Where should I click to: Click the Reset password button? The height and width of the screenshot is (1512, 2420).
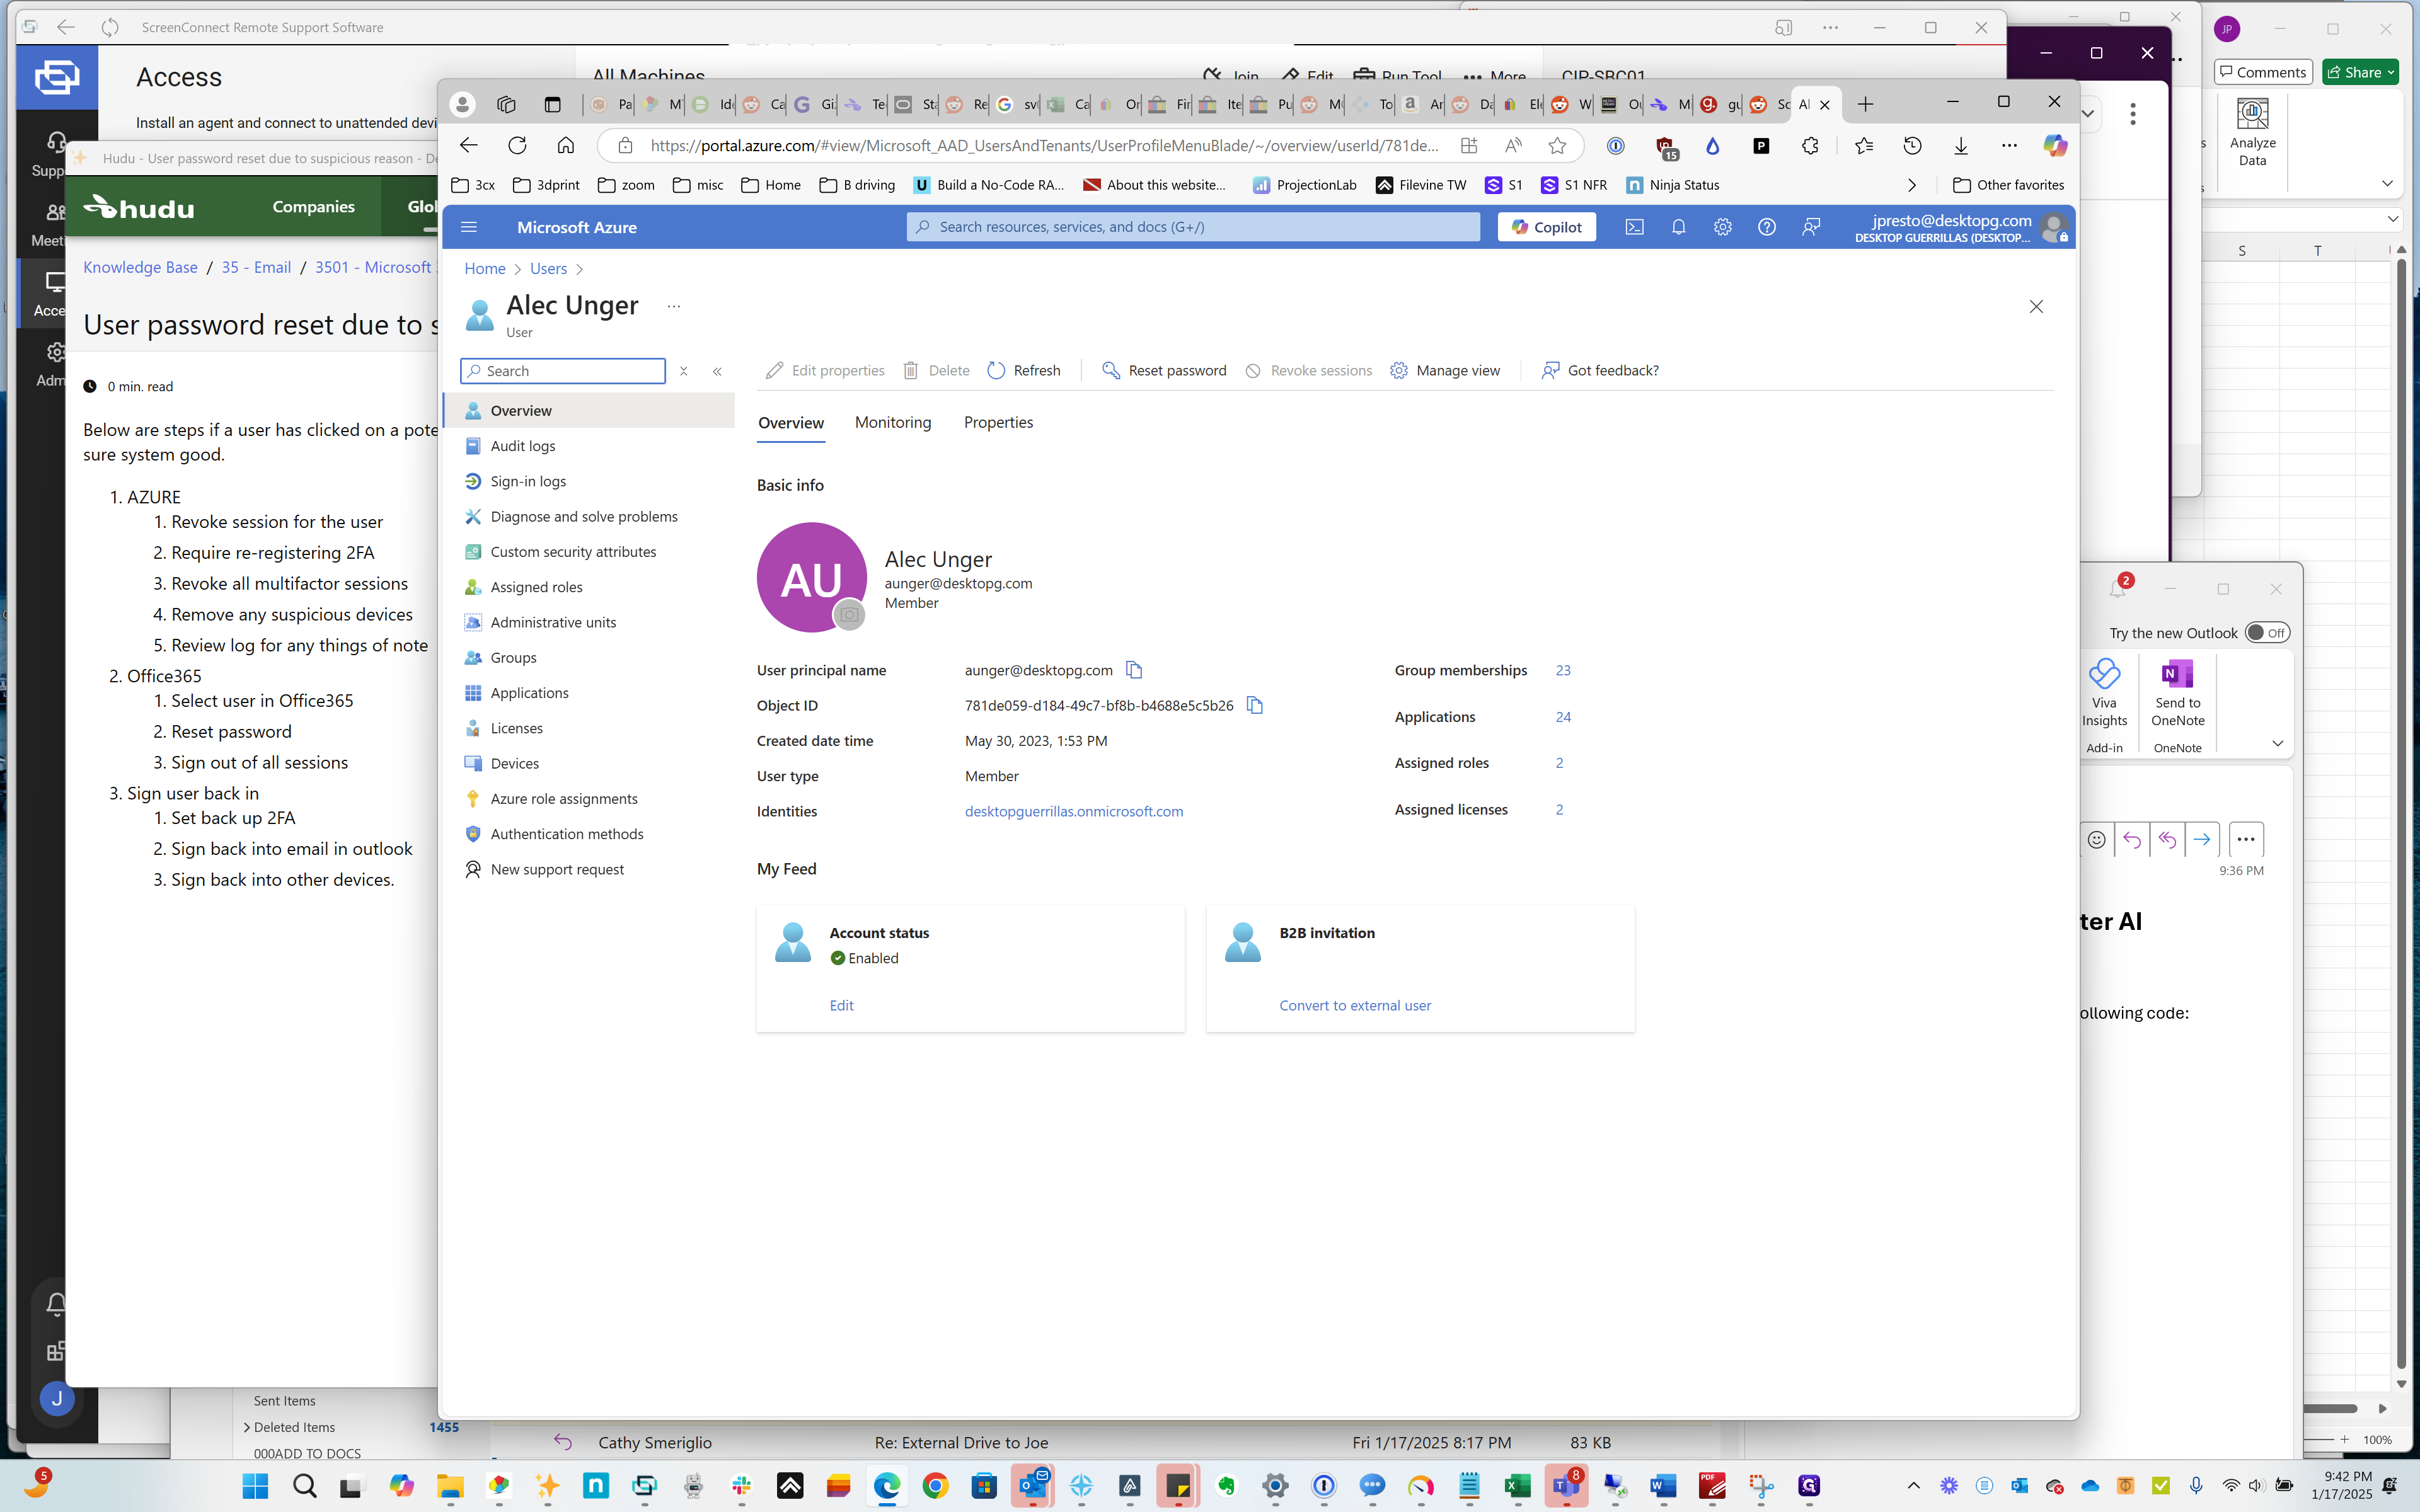click(x=1164, y=370)
